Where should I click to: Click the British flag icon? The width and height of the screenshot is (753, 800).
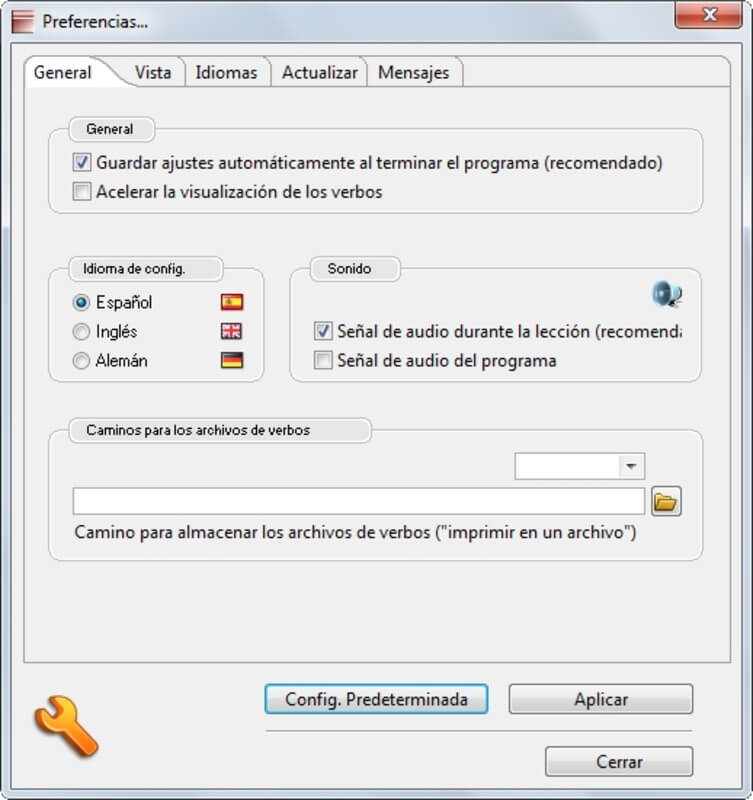pos(232,332)
